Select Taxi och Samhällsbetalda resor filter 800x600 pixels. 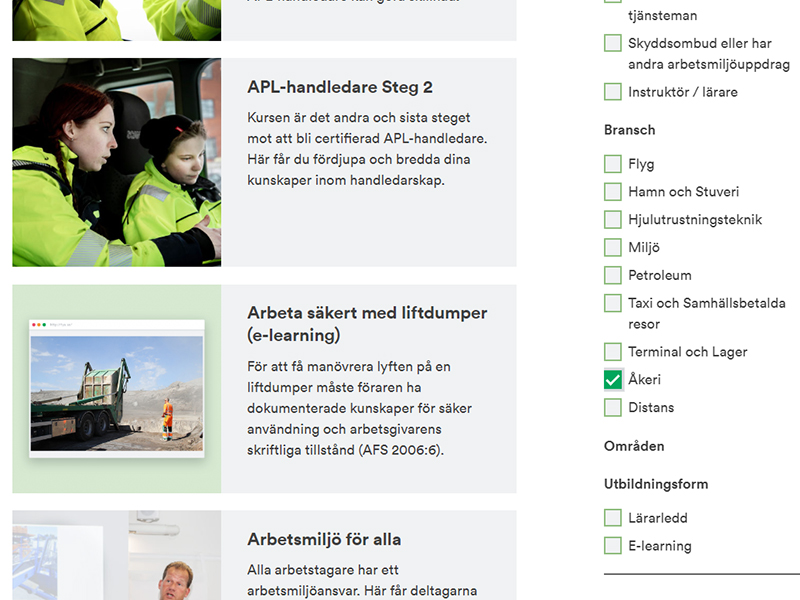611,302
